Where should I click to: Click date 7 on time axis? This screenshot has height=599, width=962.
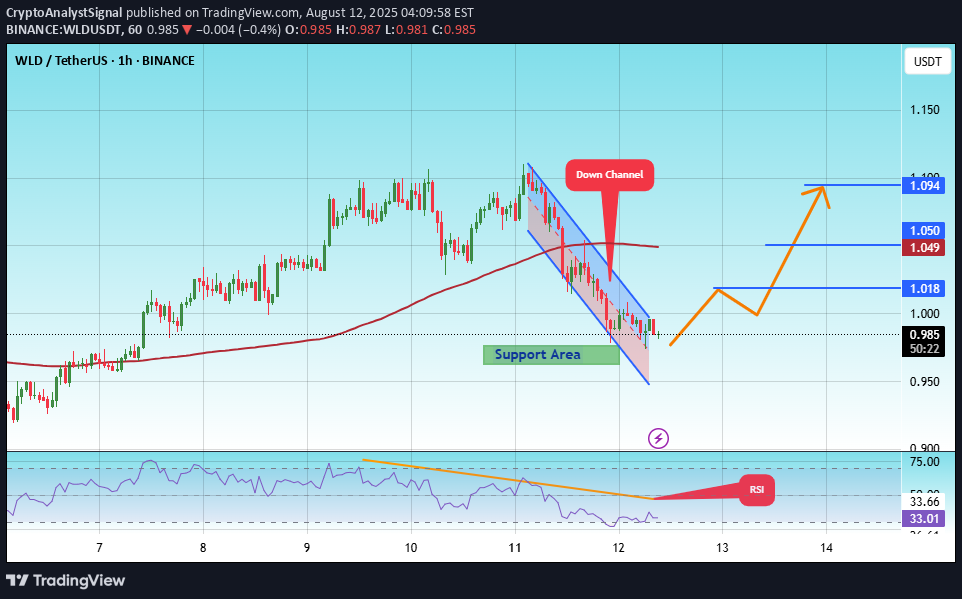point(99,547)
